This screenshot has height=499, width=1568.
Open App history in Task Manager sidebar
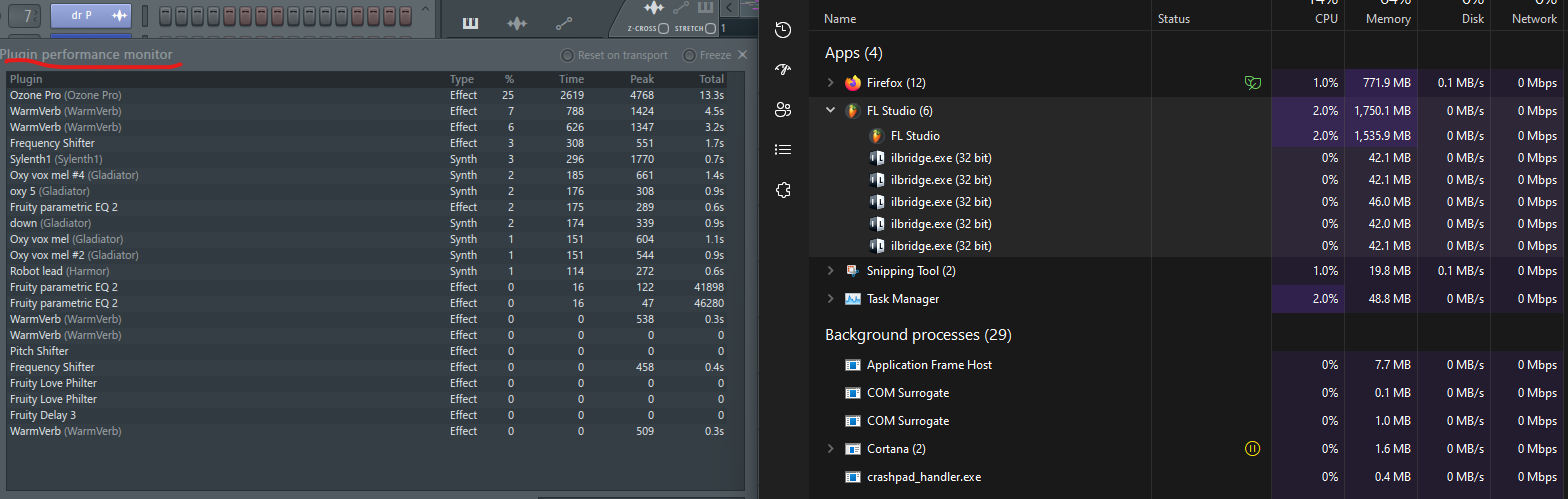tap(784, 30)
